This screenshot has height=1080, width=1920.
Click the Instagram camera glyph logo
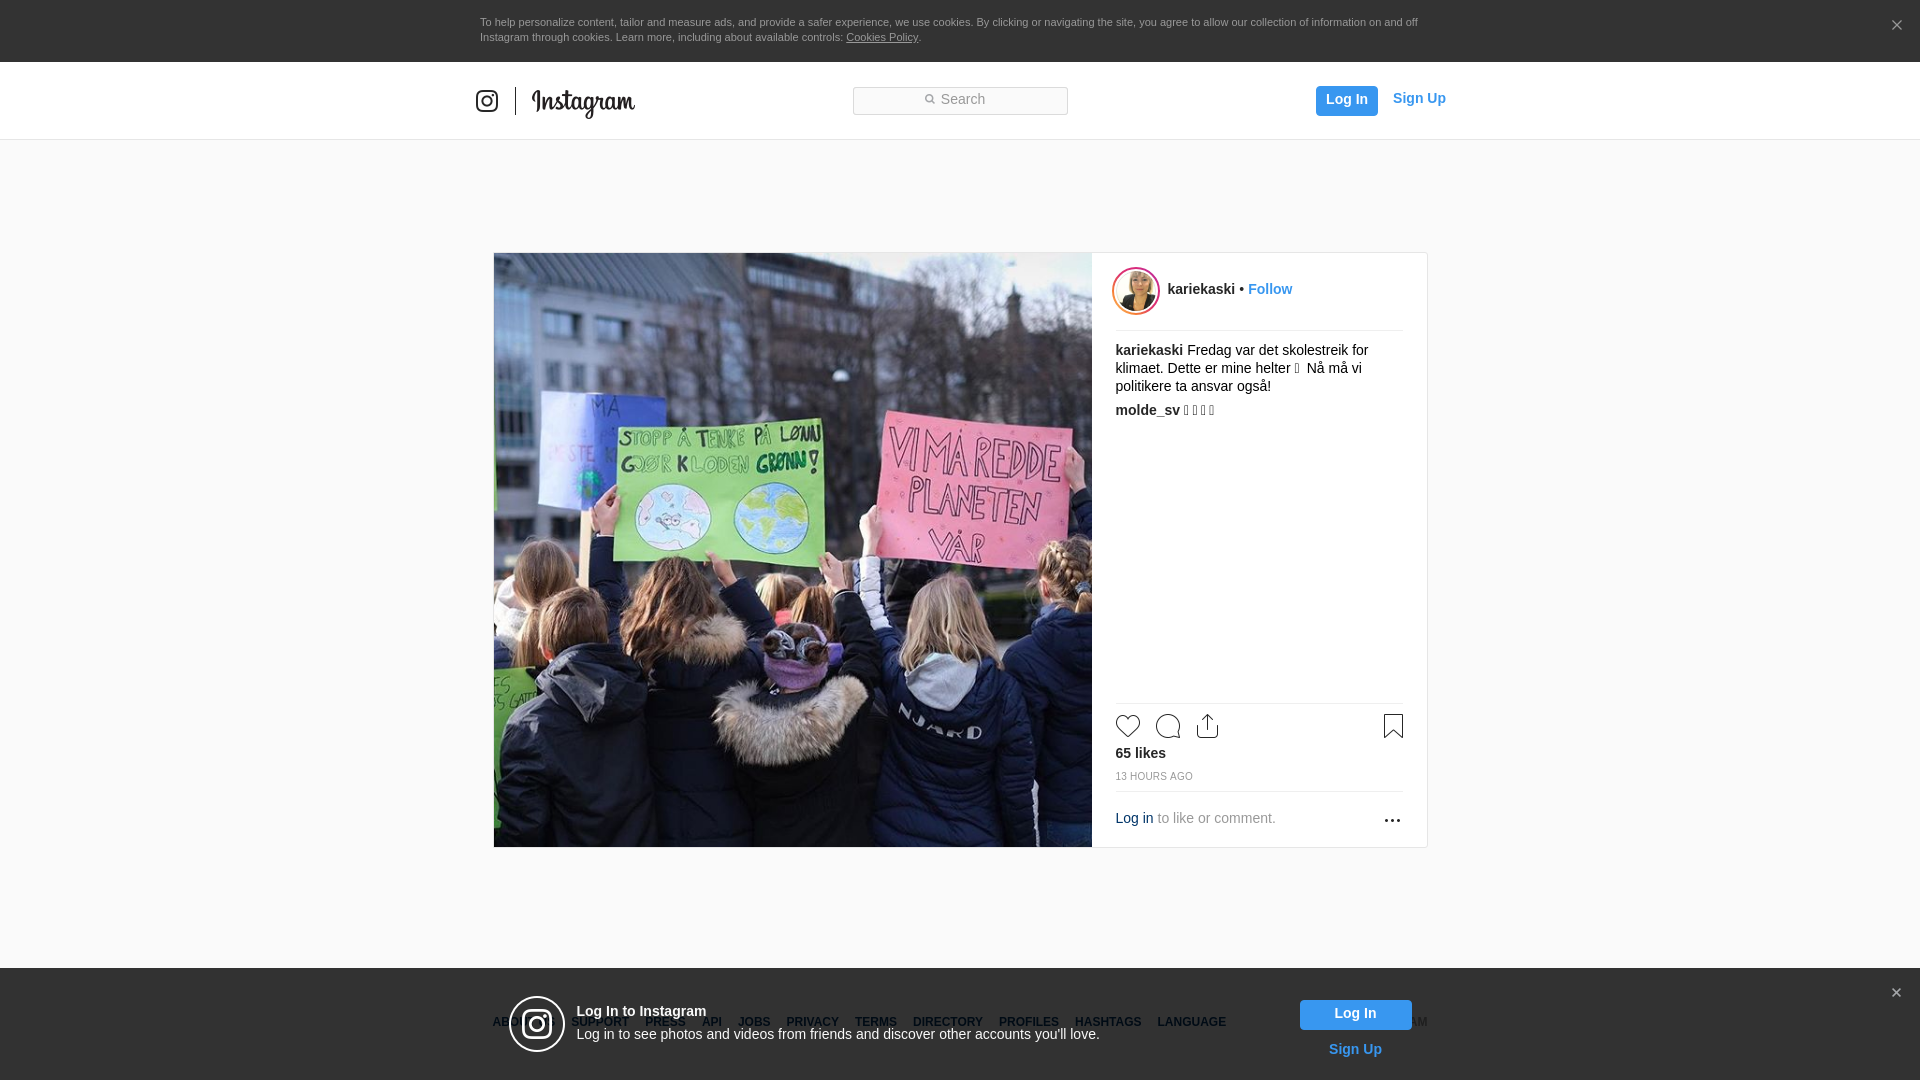click(487, 101)
